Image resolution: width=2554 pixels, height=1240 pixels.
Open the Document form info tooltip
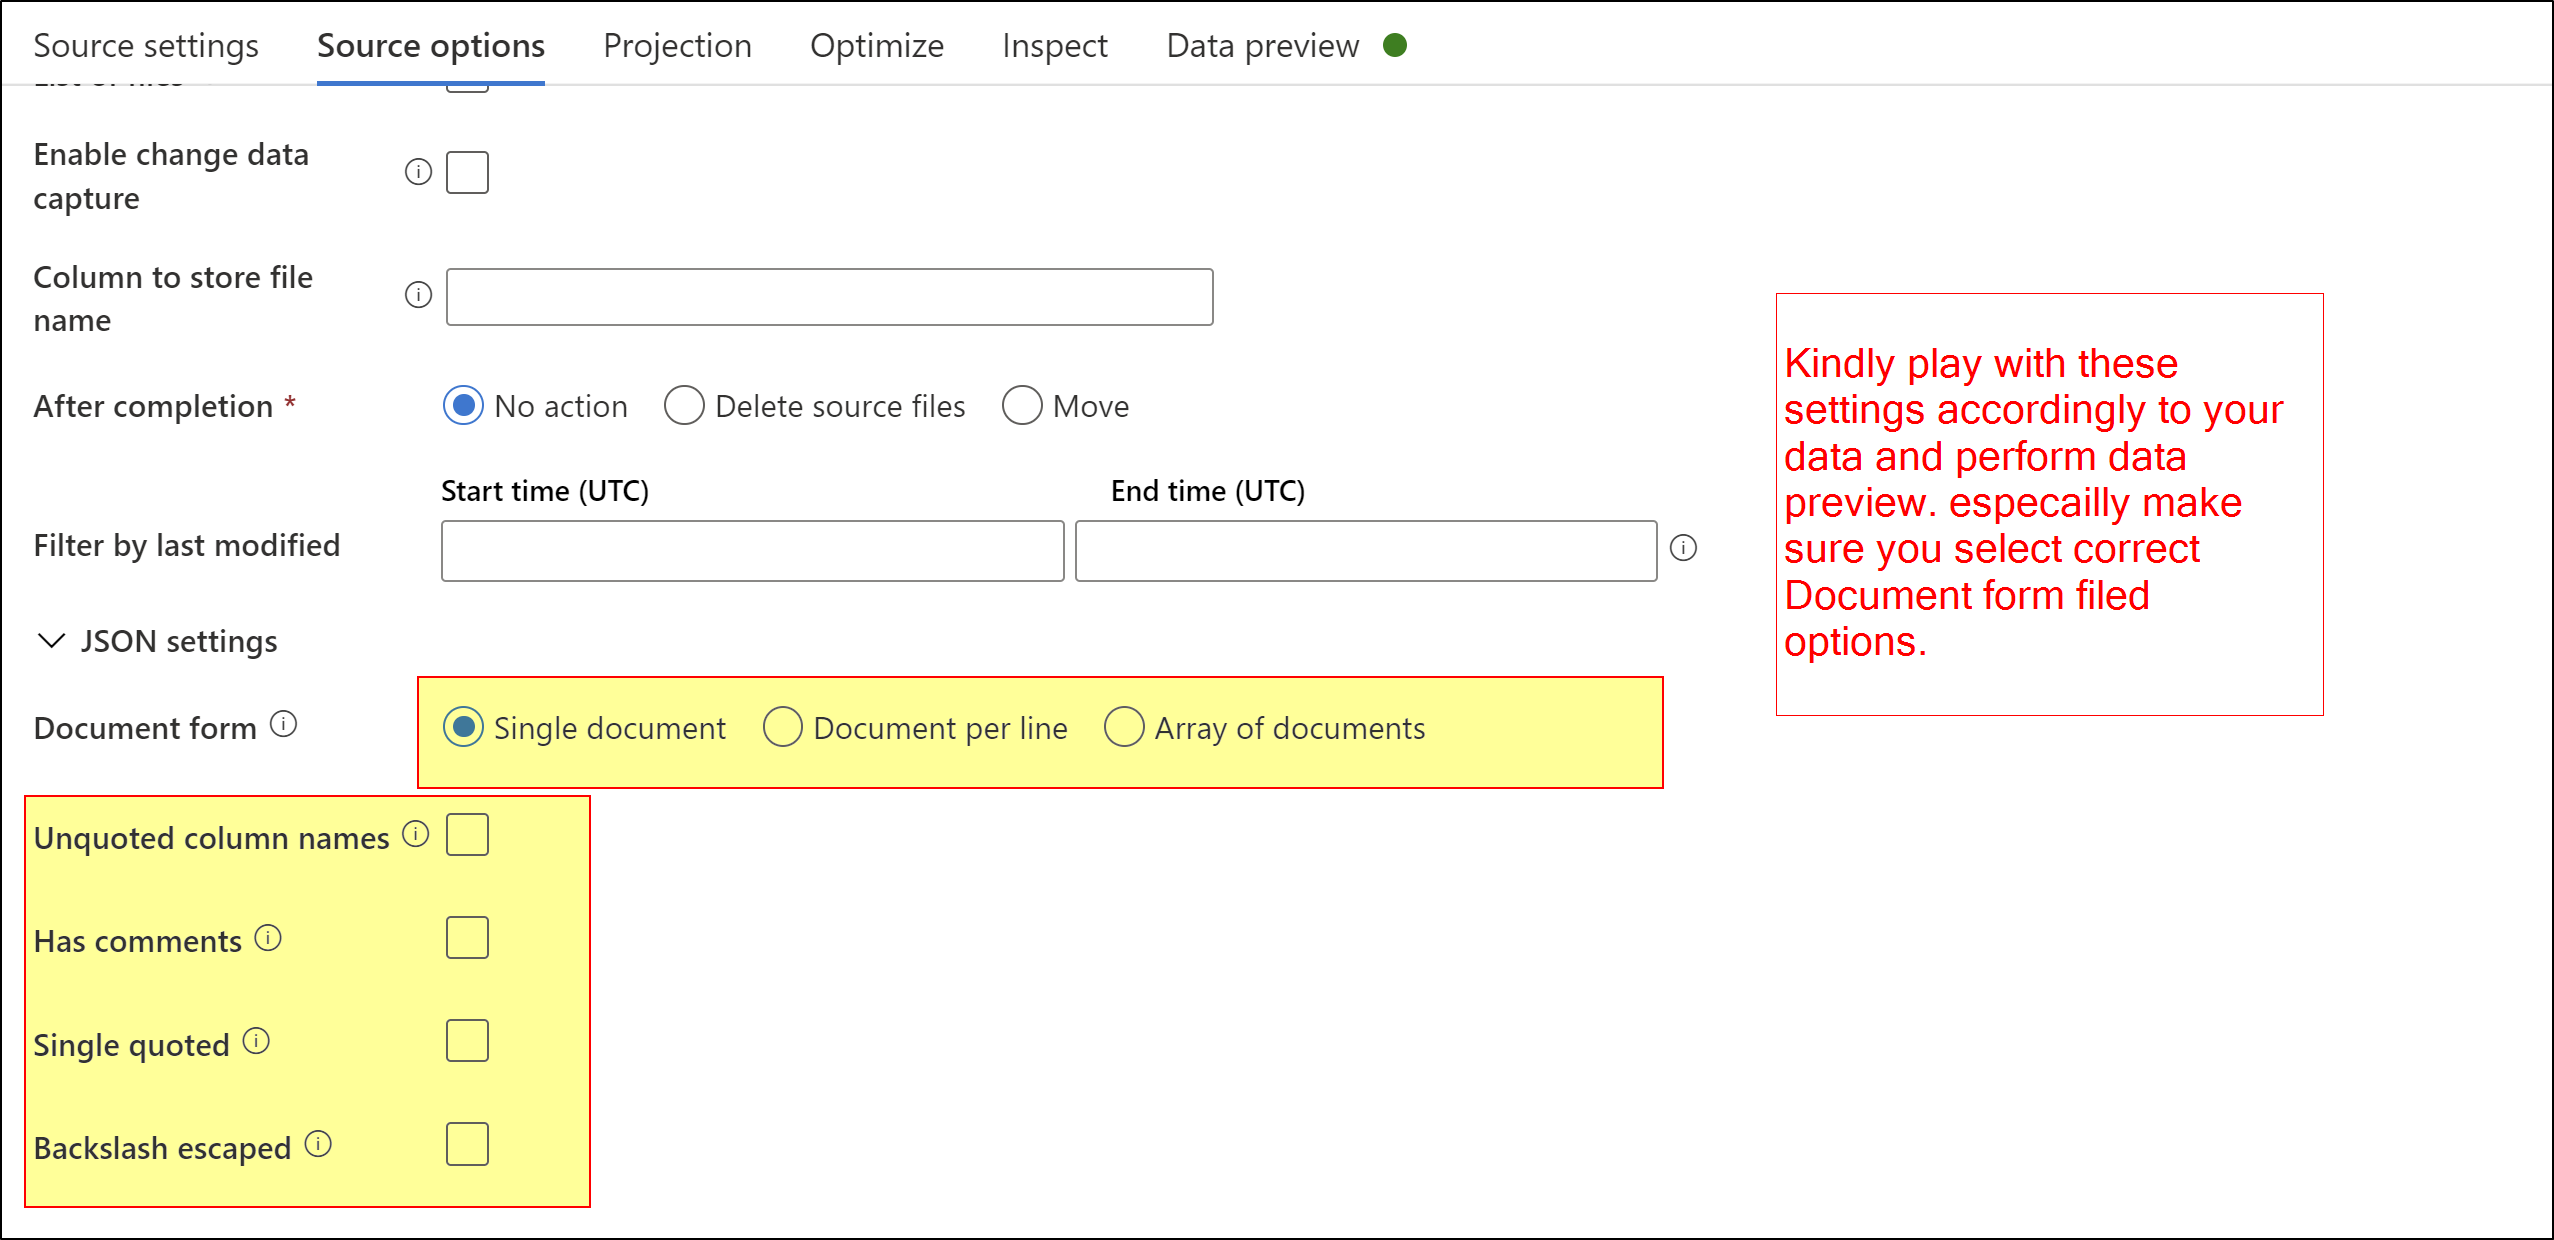(x=283, y=723)
